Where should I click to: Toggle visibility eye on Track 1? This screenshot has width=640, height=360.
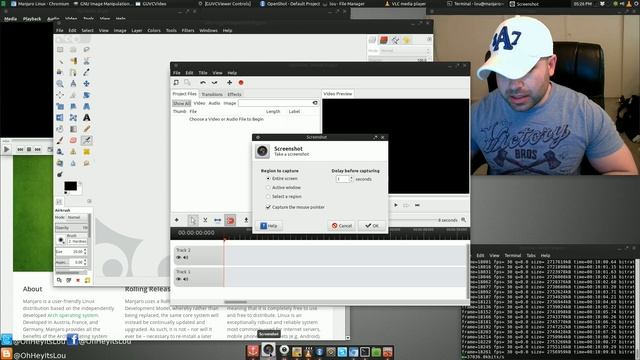pyautogui.click(x=178, y=279)
